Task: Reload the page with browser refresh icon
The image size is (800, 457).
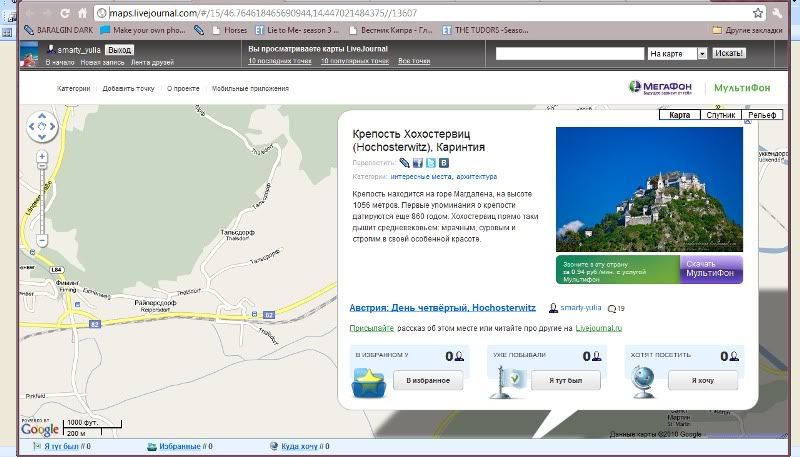Action: [65, 13]
